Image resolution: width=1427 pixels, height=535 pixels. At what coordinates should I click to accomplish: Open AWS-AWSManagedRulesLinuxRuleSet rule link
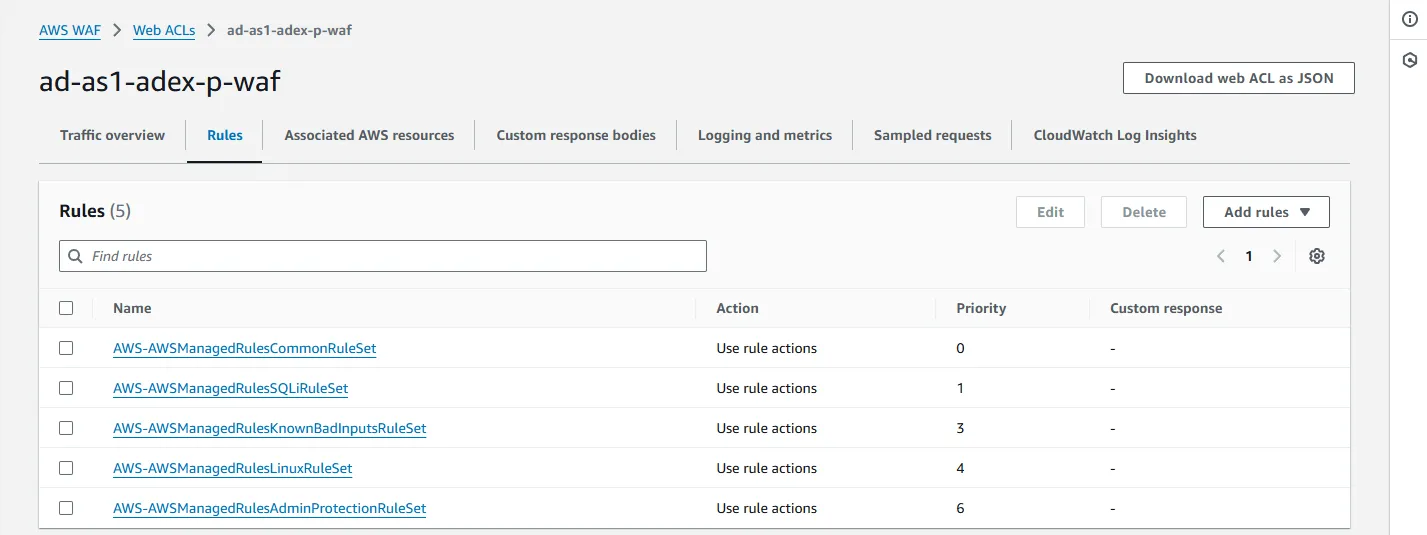[232, 468]
